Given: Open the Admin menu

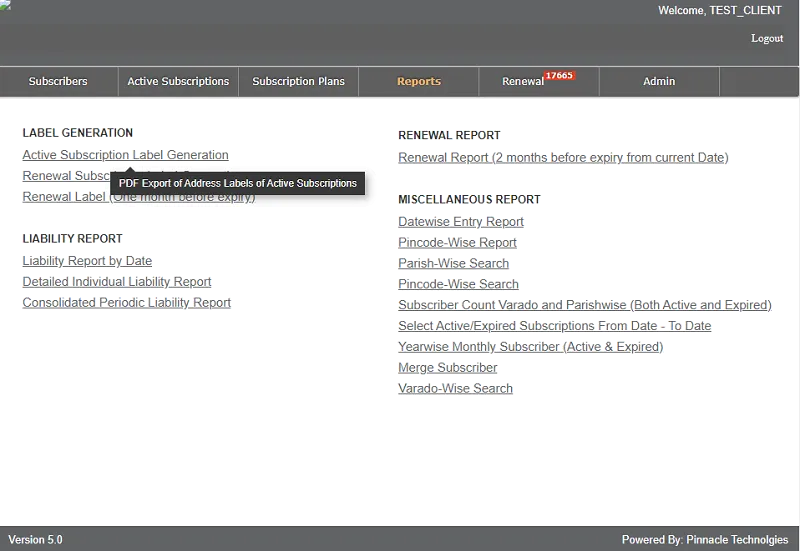Looking at the screenshot, I should click(x=659, y=82).
